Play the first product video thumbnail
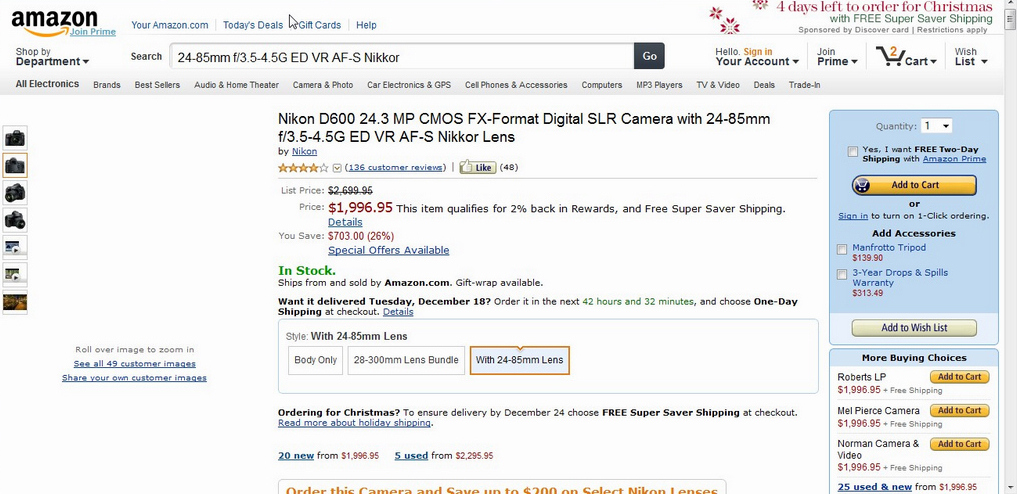 point(15,247)
